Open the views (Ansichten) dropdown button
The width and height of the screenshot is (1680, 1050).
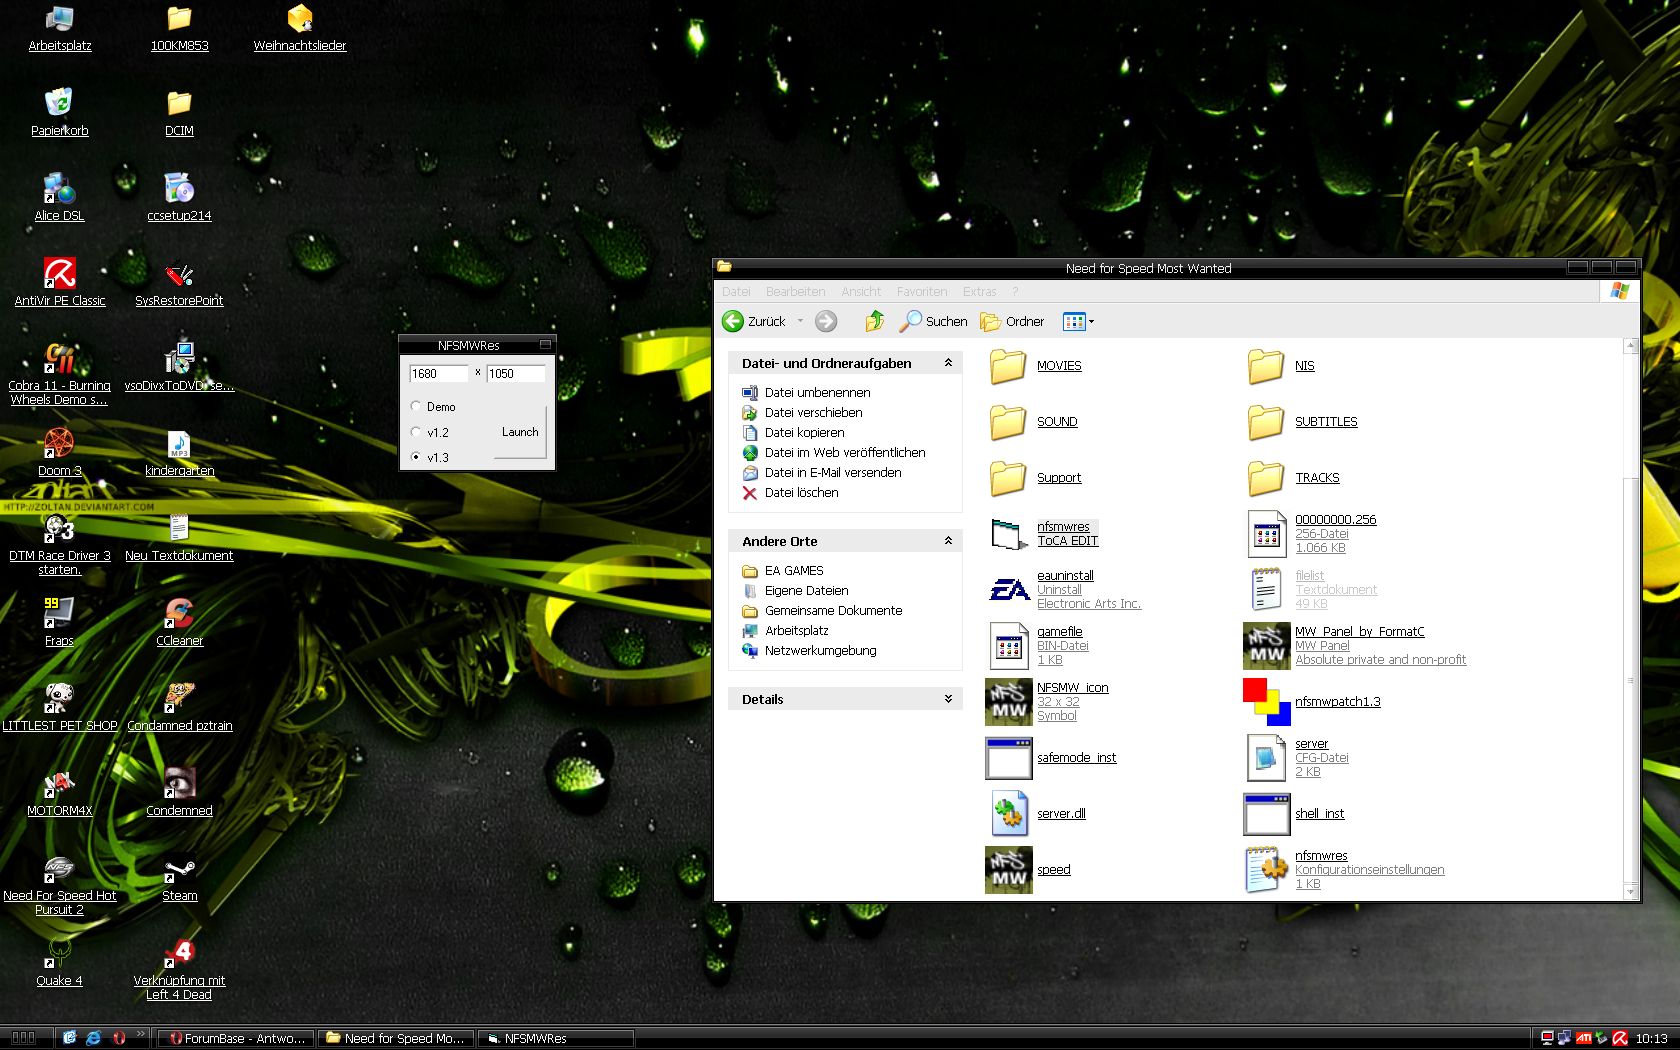[1078, 321]
